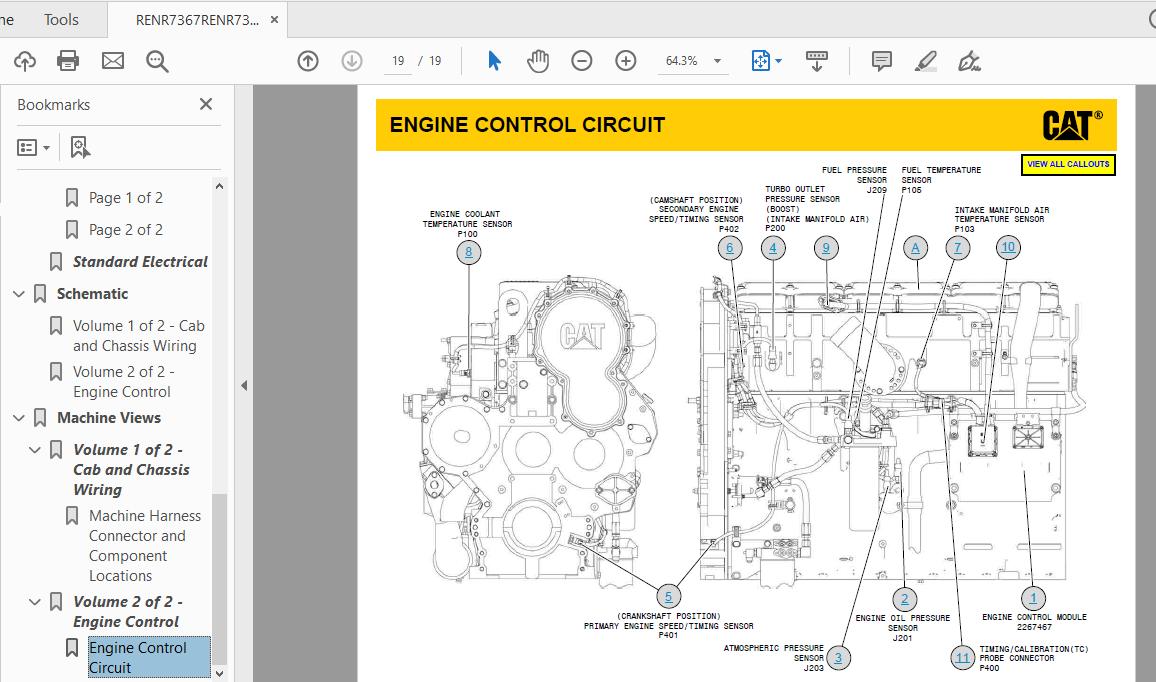Go to next page arrow
Image resolution: width=1156 pixels, height=682 pixels.
point(352,60)
